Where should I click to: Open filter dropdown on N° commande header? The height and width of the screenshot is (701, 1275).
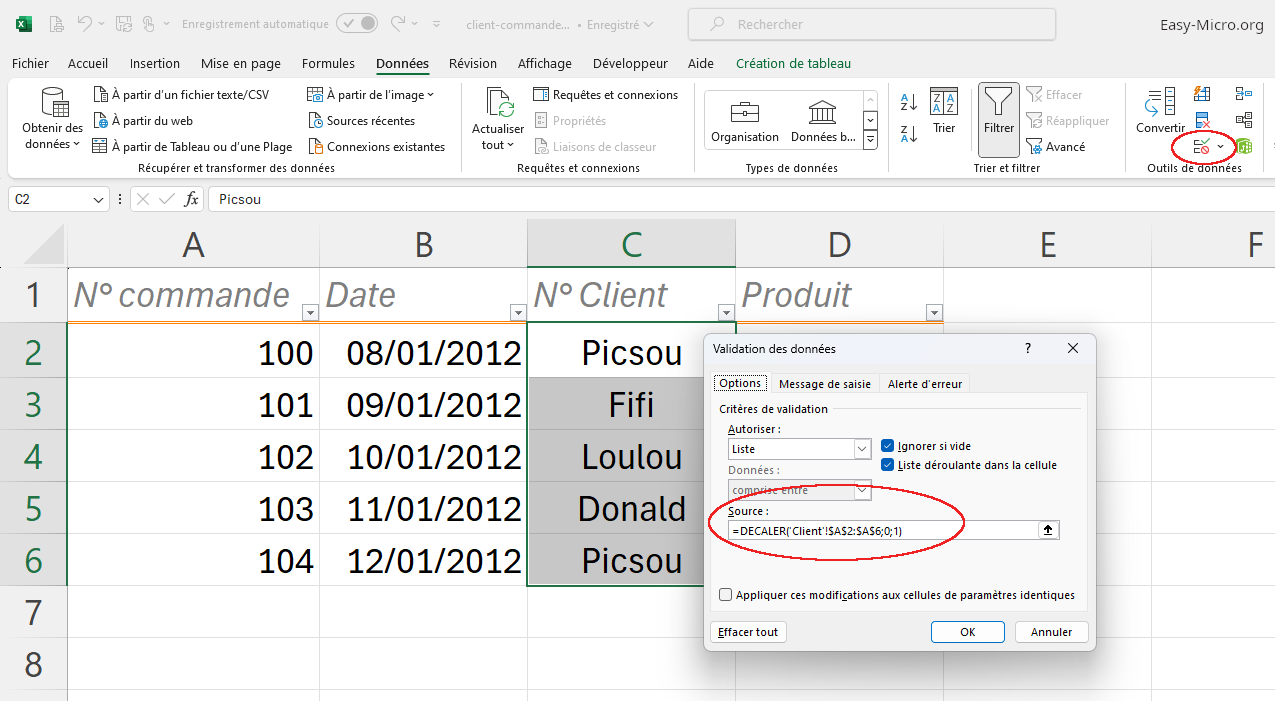coord(310,313)
